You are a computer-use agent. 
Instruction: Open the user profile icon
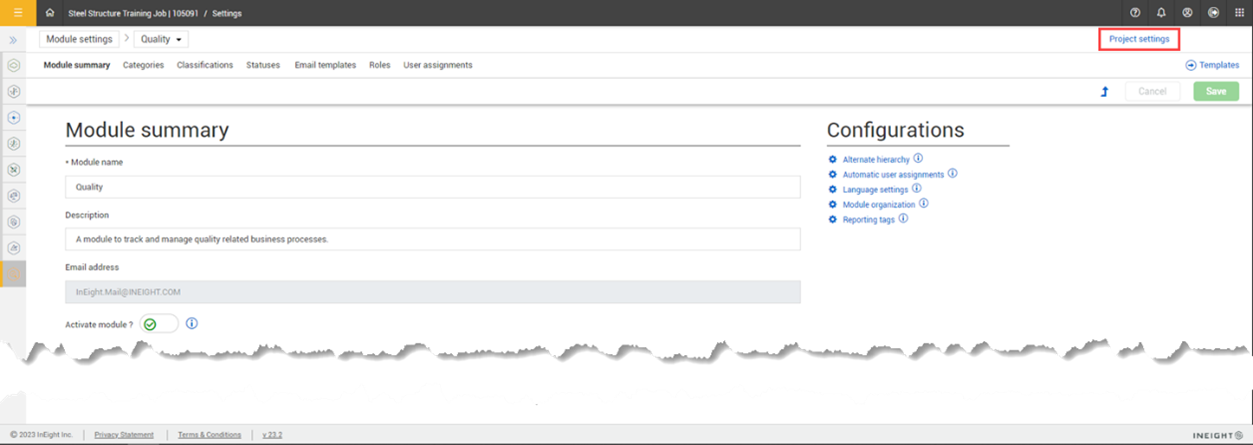tap(1187, 13)
